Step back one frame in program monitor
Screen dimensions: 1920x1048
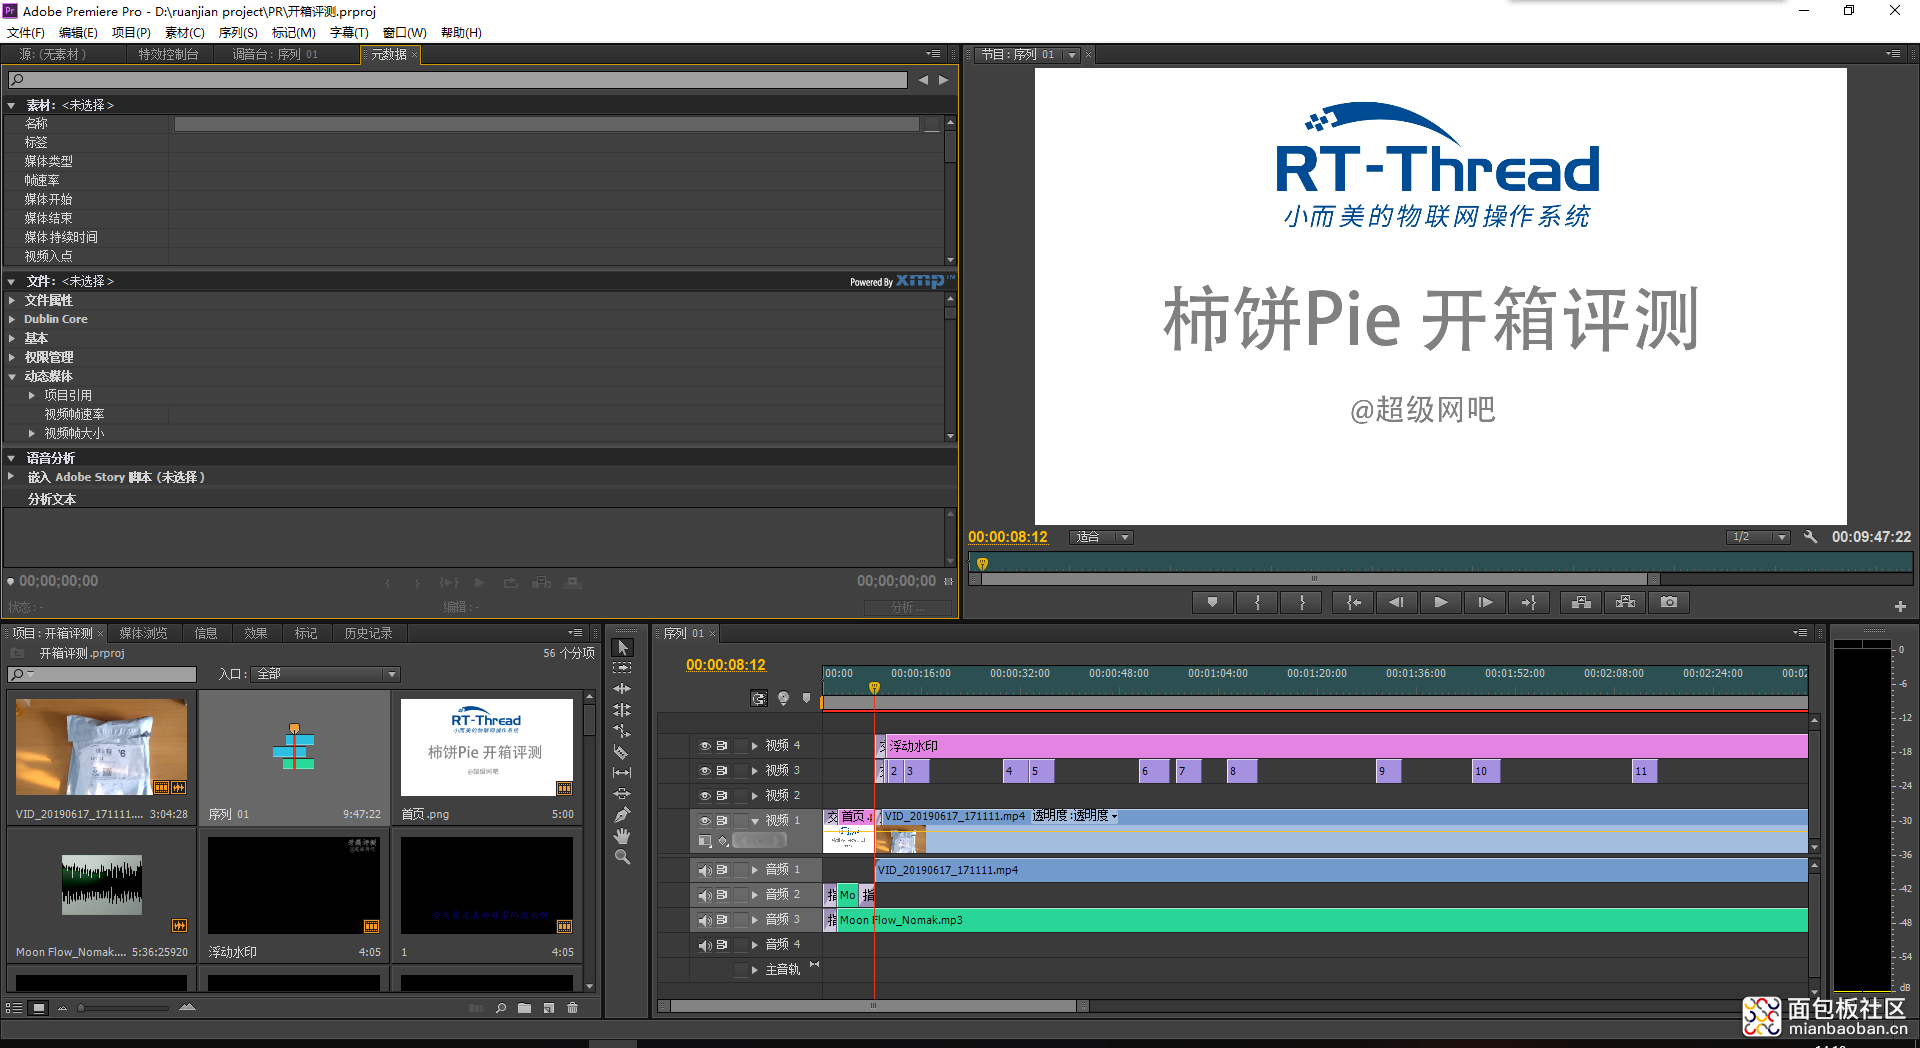pyautogui.click(x=1397, y=602)
